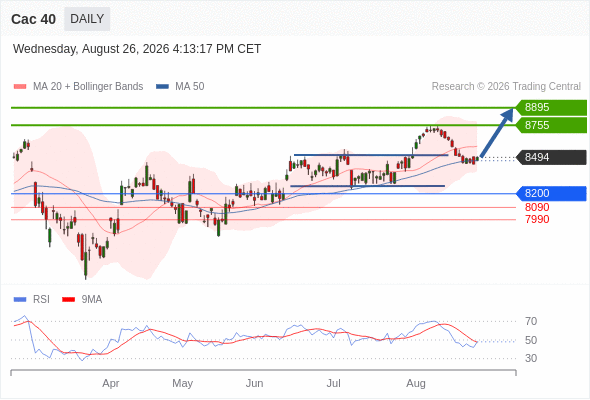Click the blue upward trend arrow
The width and height of the screenshot is (590, 400).
click(x=497, y=132)
